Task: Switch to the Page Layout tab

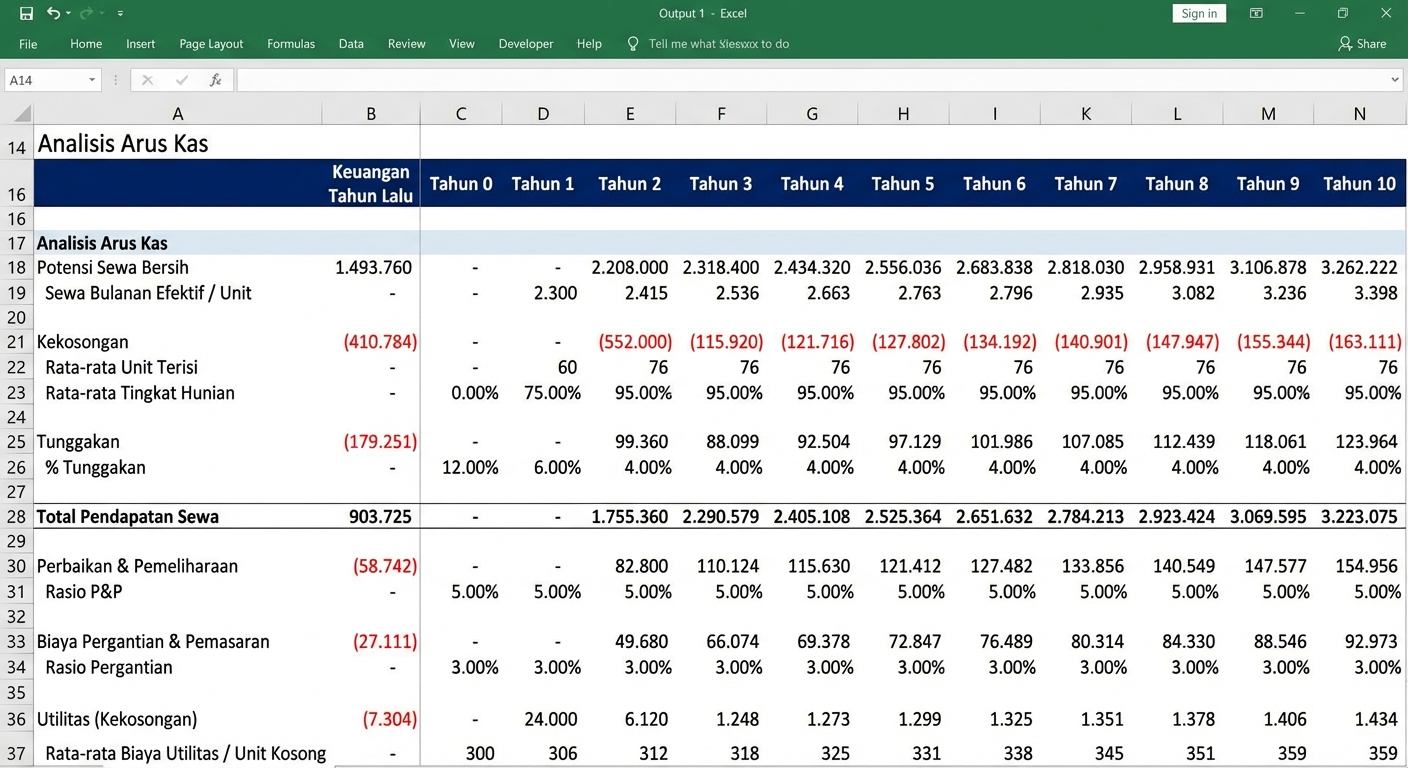Action: click(211, 44)
